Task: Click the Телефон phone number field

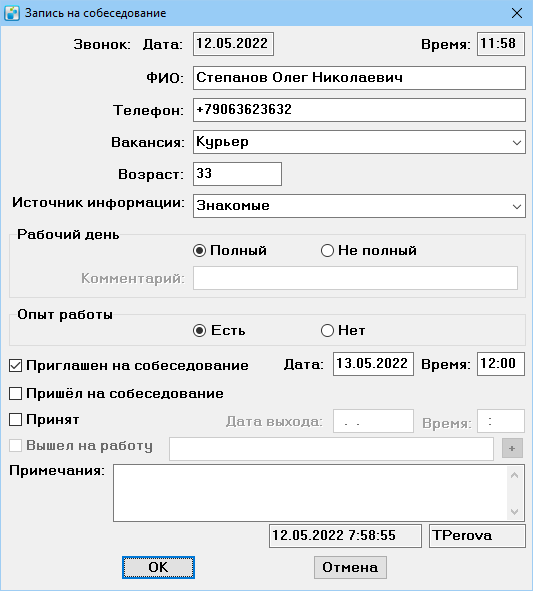Action: click(359, 110)
